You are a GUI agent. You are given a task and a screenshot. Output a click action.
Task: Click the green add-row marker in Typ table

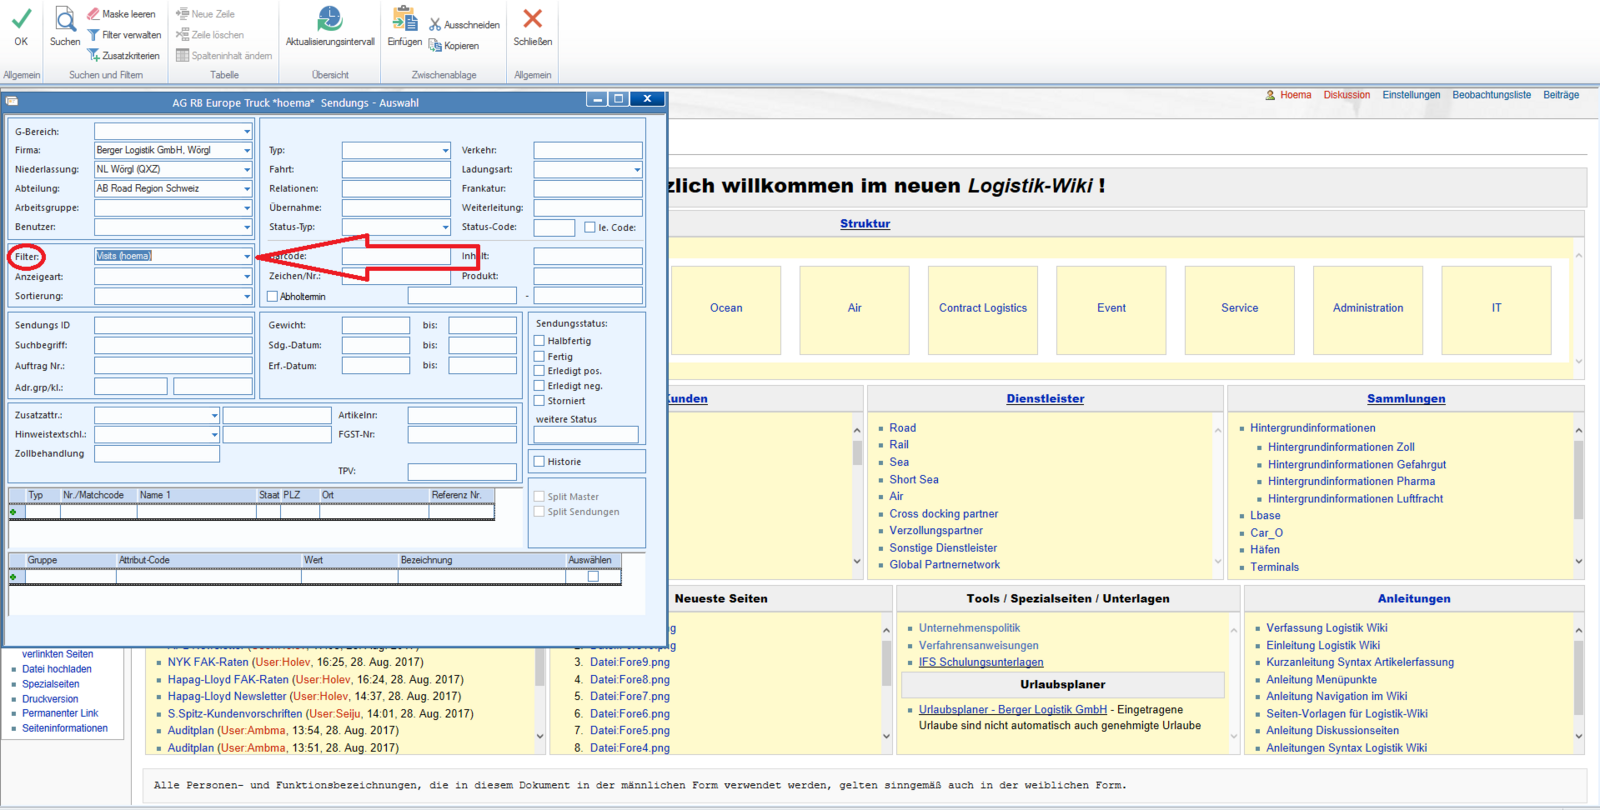click(13, 512)
